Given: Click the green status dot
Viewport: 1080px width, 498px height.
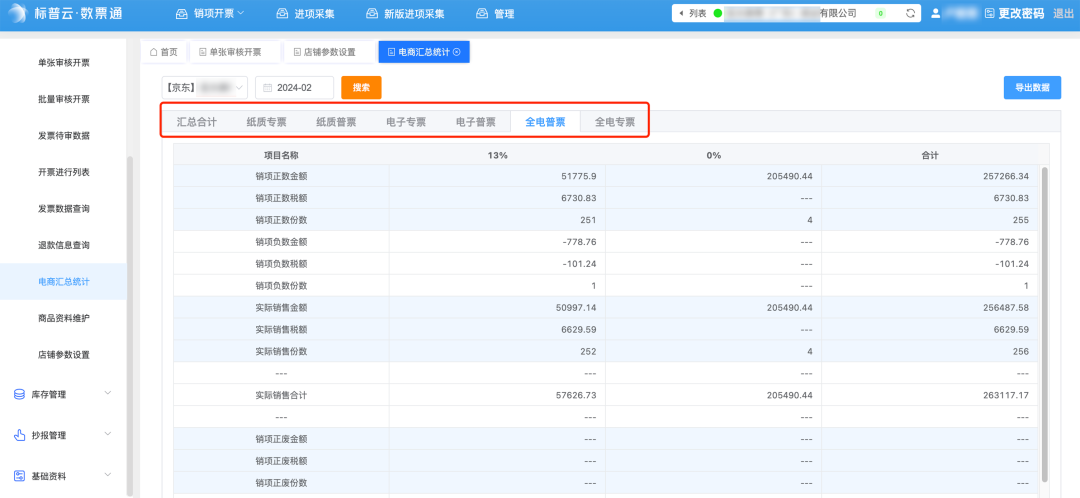Looking at the screenshot, I should tap(718, 13).
